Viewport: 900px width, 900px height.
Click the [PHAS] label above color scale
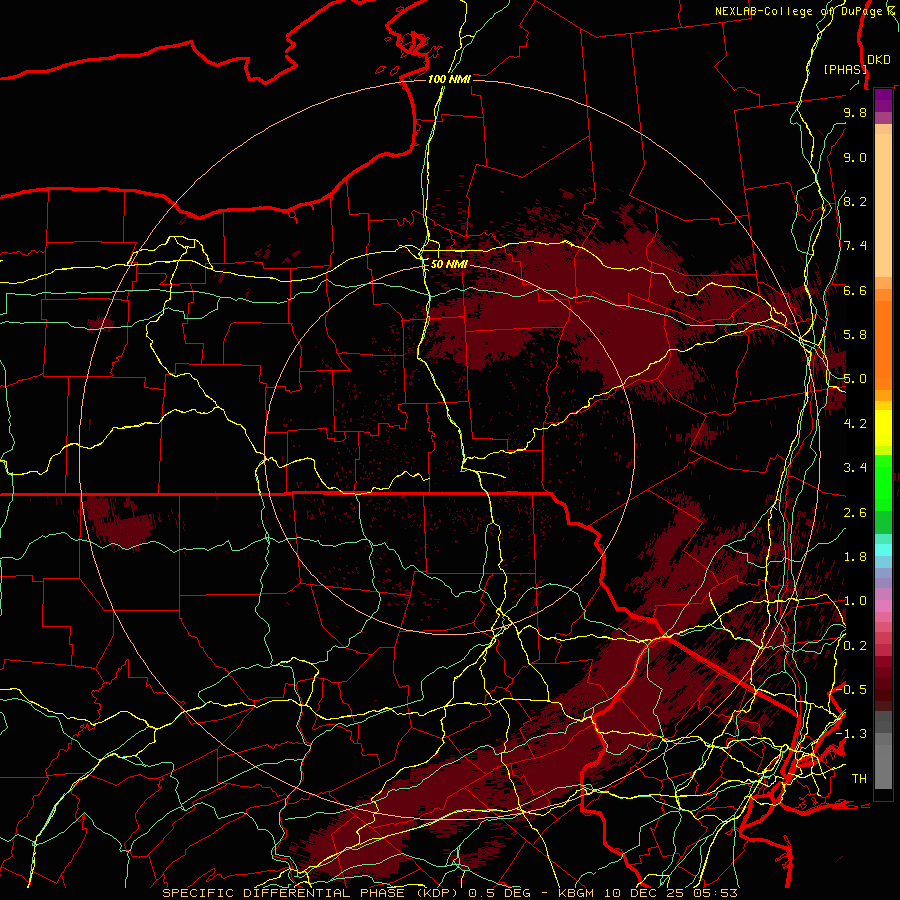point(845,69)
